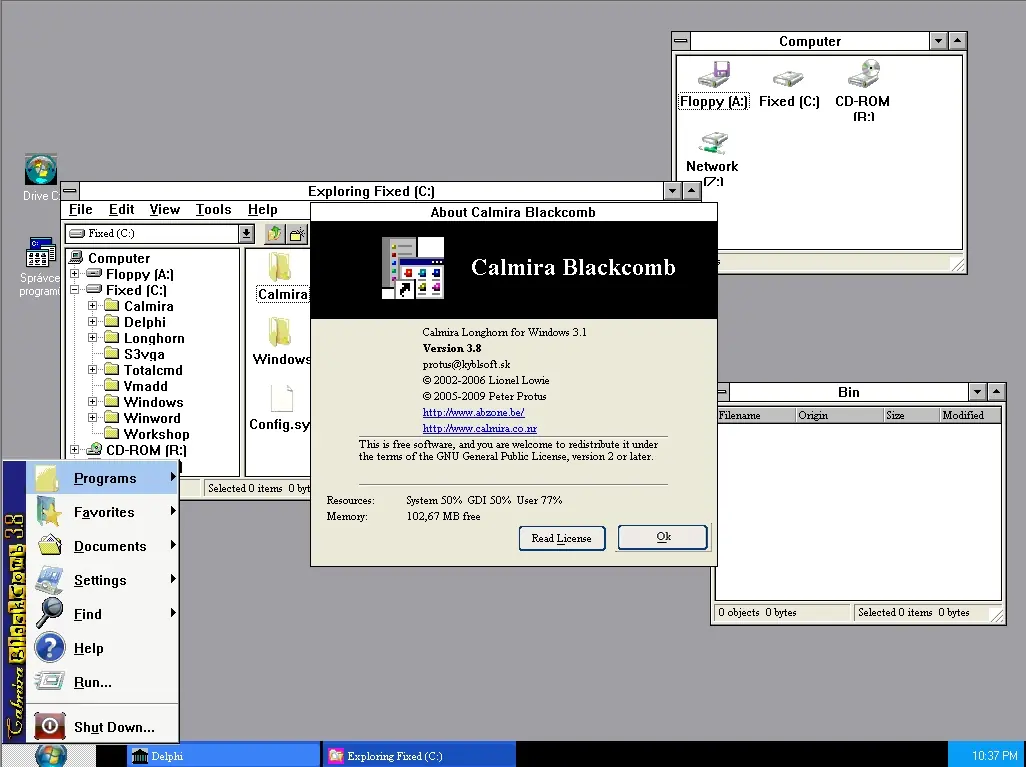Open the Network (Z:) drive icon in Computer window

713,143
